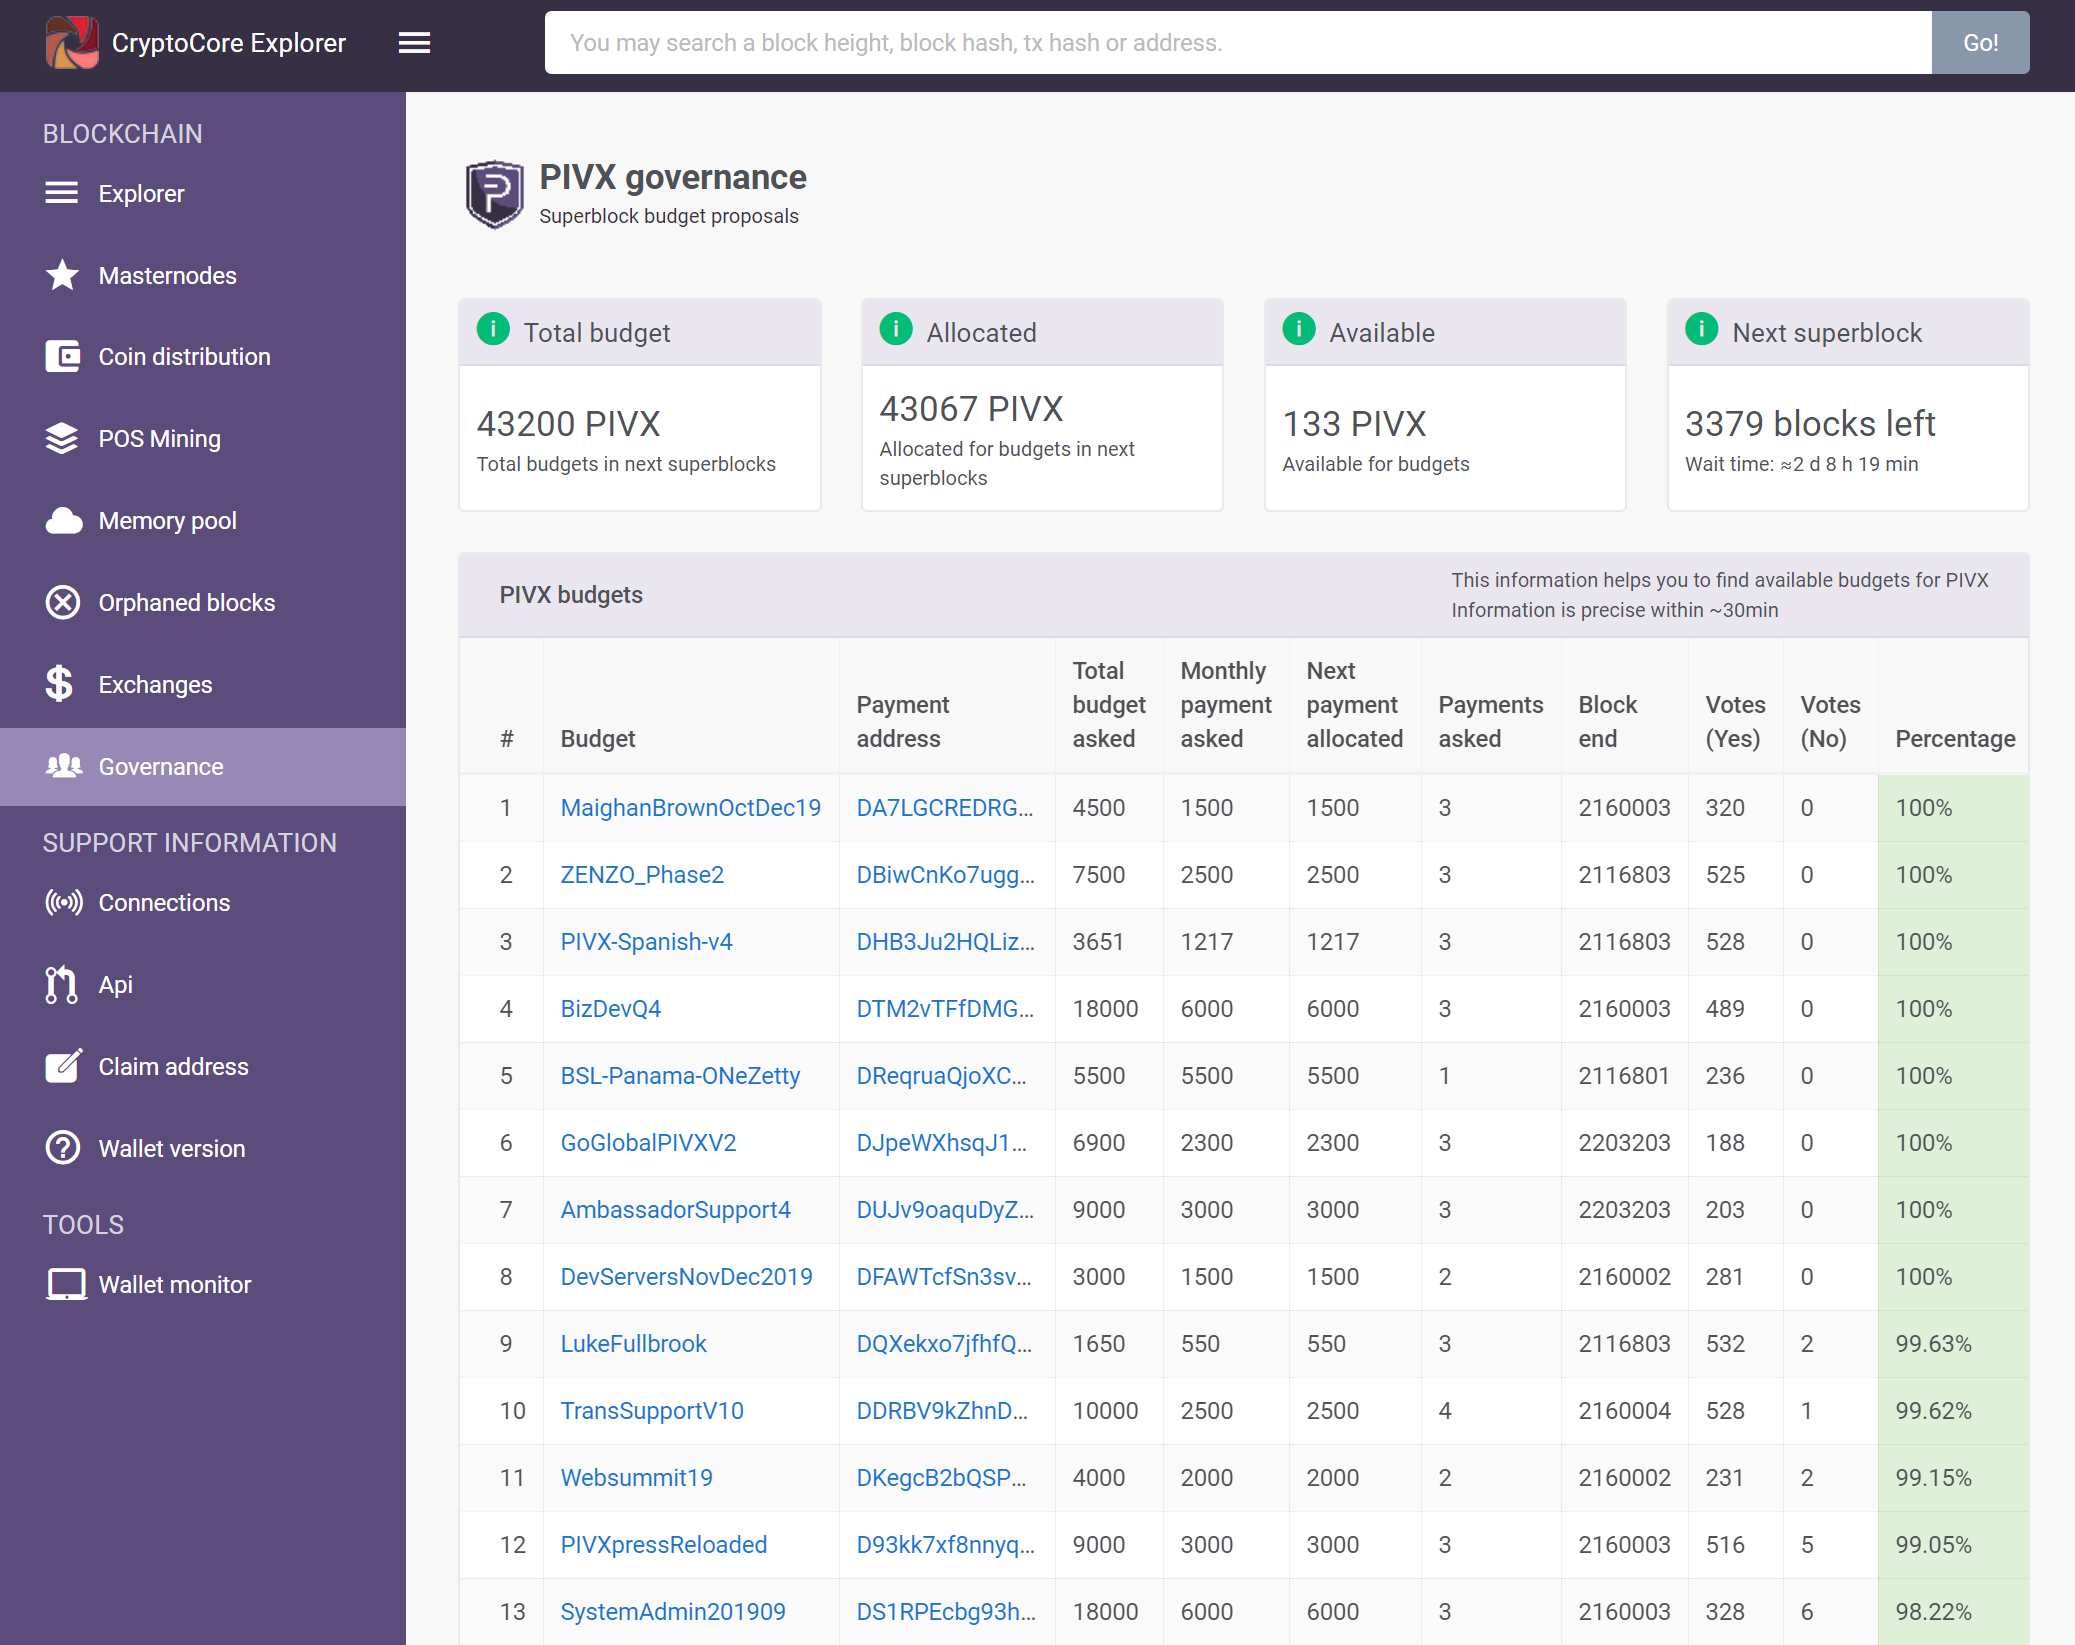
Task: Click the Exchanges dollar sign icon
Action: tap(60, 685)
